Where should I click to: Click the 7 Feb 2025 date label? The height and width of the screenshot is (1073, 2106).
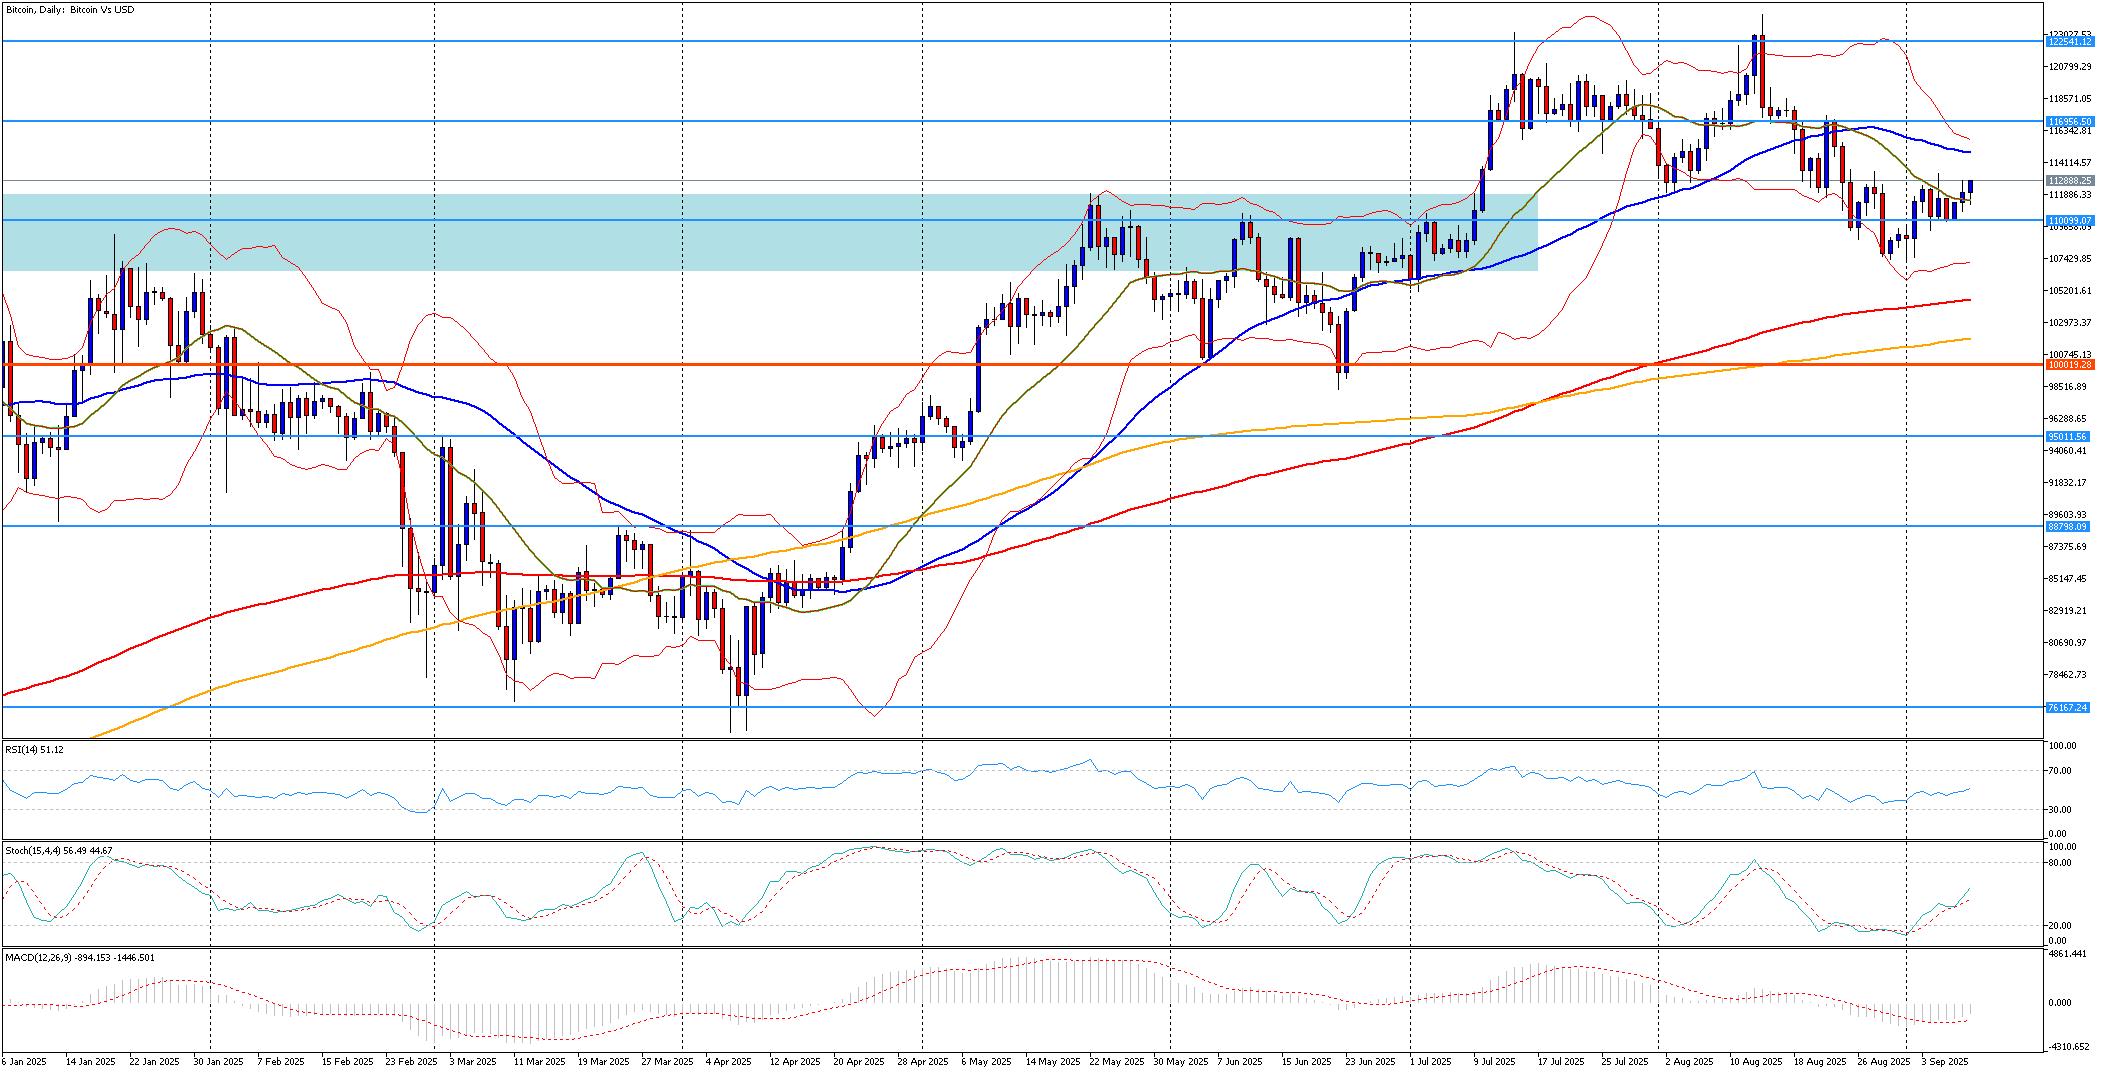point(280,1062)
